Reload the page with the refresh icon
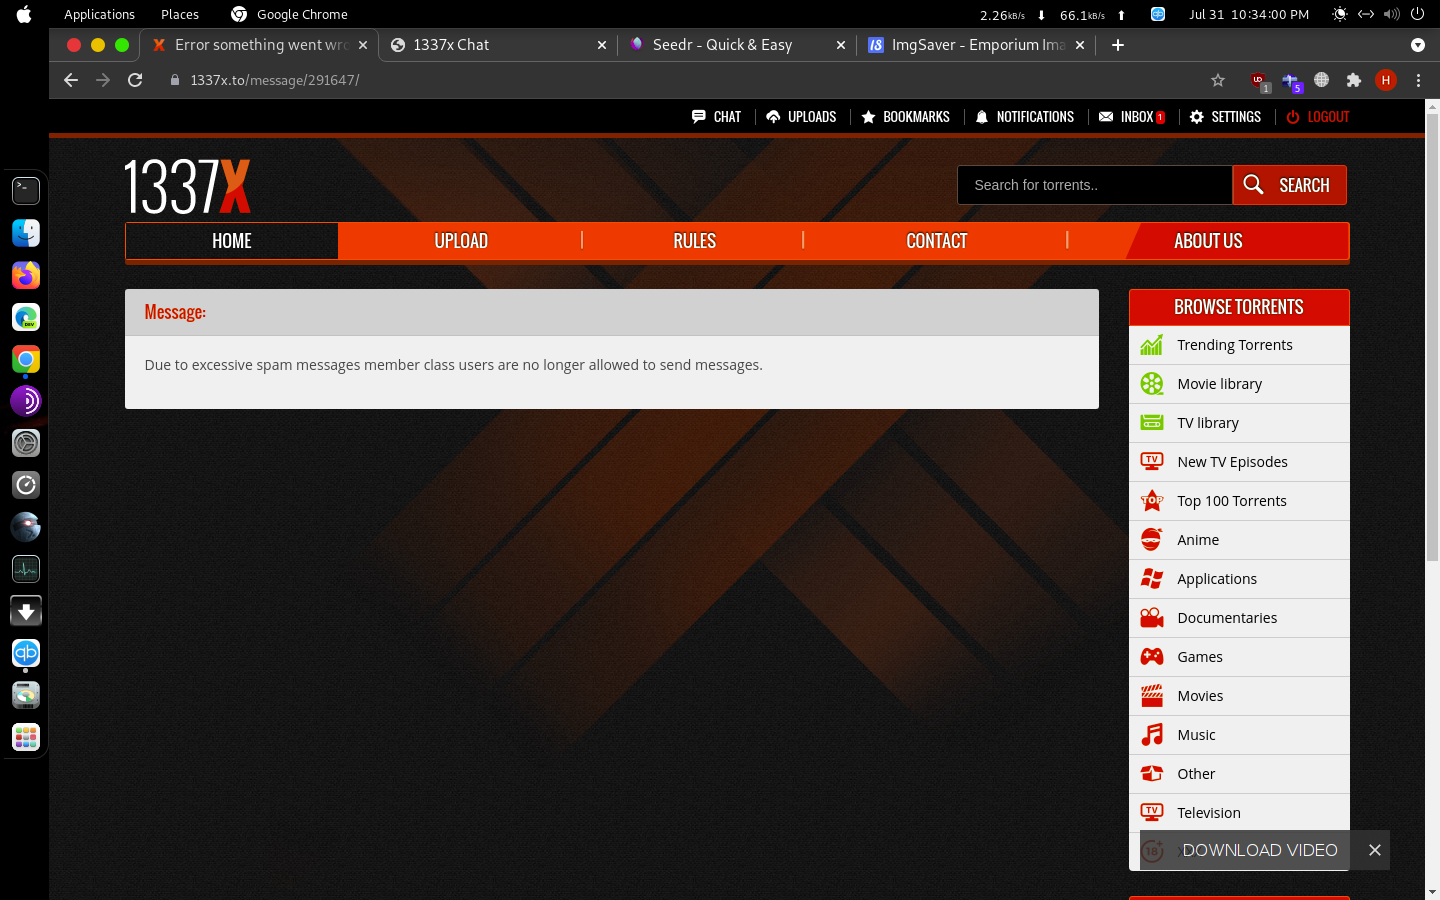The image size is (1440, 900). coord(135,80)
